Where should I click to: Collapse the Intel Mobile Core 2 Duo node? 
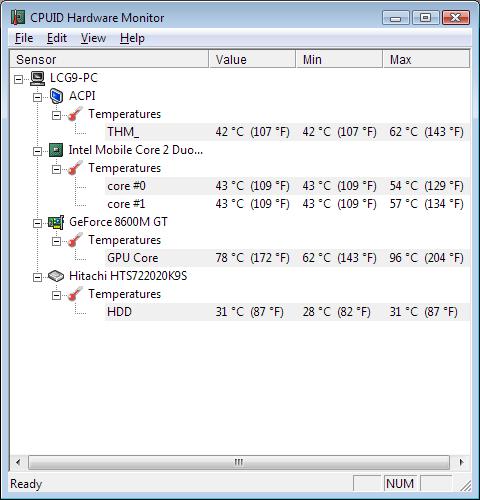coord(37,151)
